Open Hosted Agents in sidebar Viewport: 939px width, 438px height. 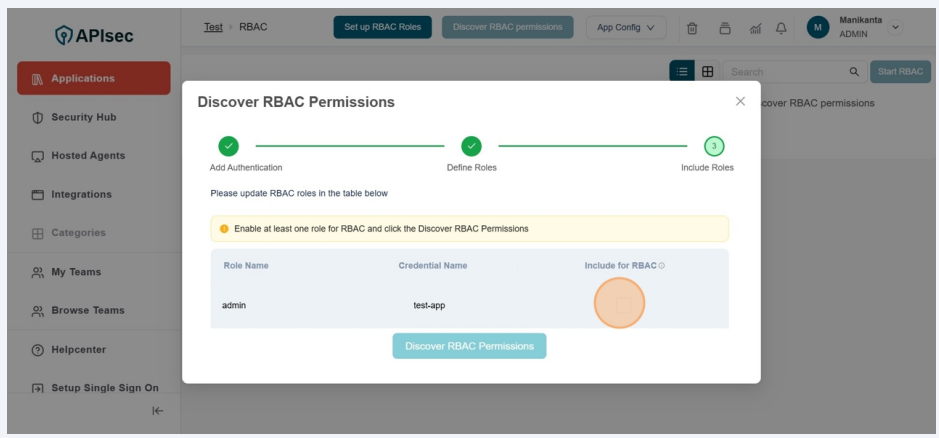(88, 156)
